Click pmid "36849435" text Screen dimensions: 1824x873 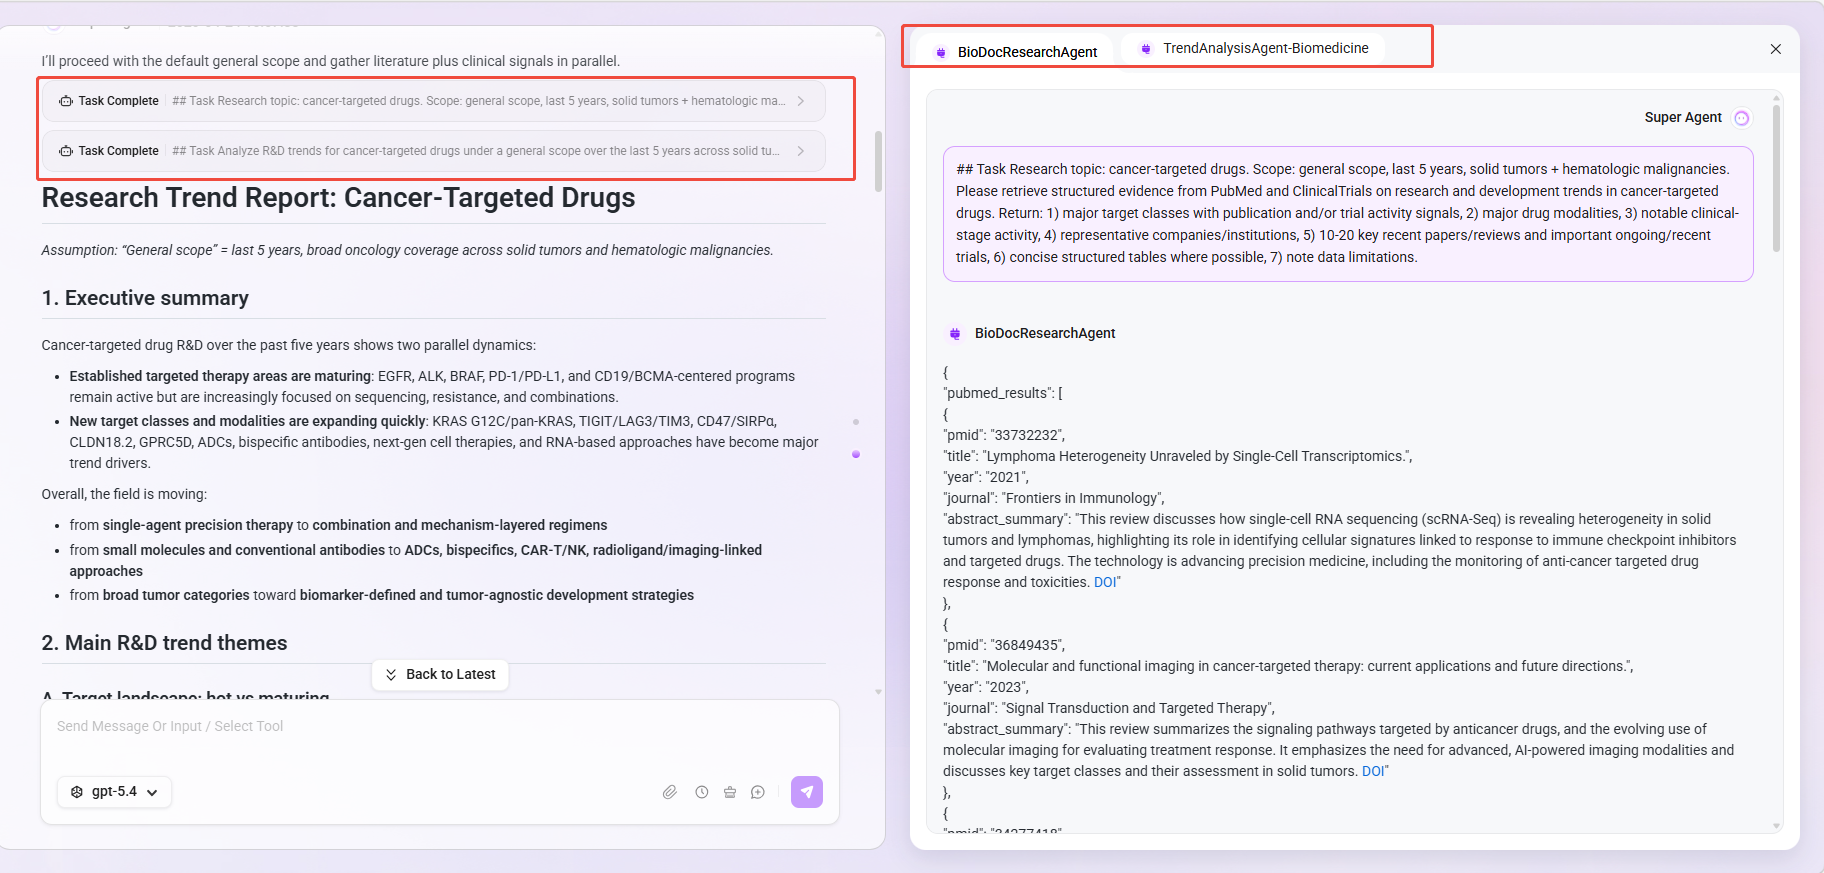[x=1004, y=645]
